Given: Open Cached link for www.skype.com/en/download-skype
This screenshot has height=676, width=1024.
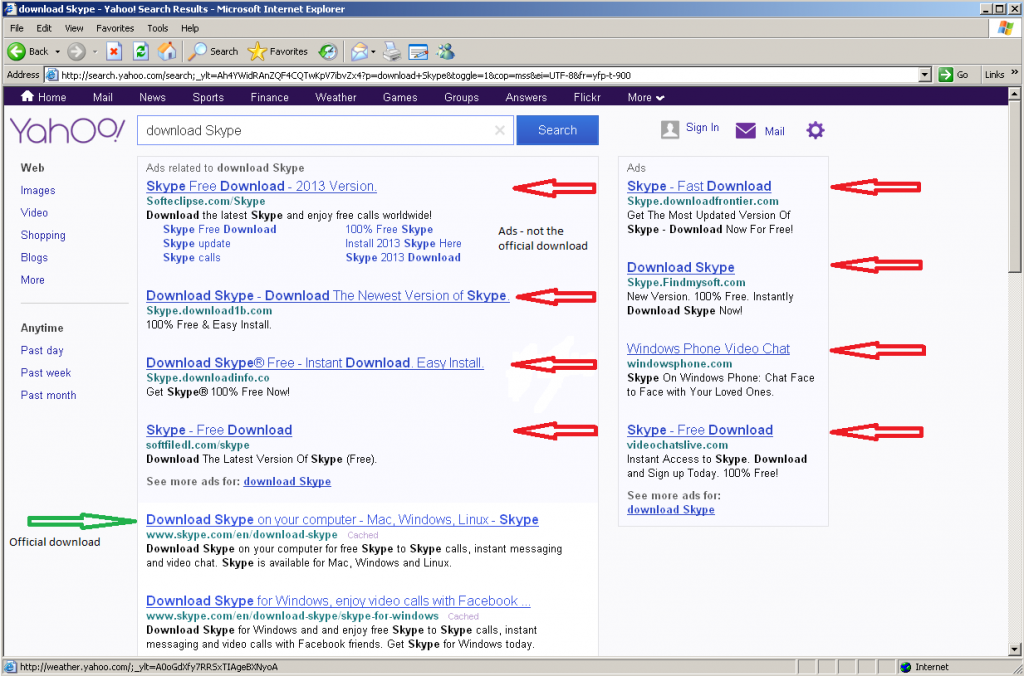Looking at the screenshot, I should (362, 535).
